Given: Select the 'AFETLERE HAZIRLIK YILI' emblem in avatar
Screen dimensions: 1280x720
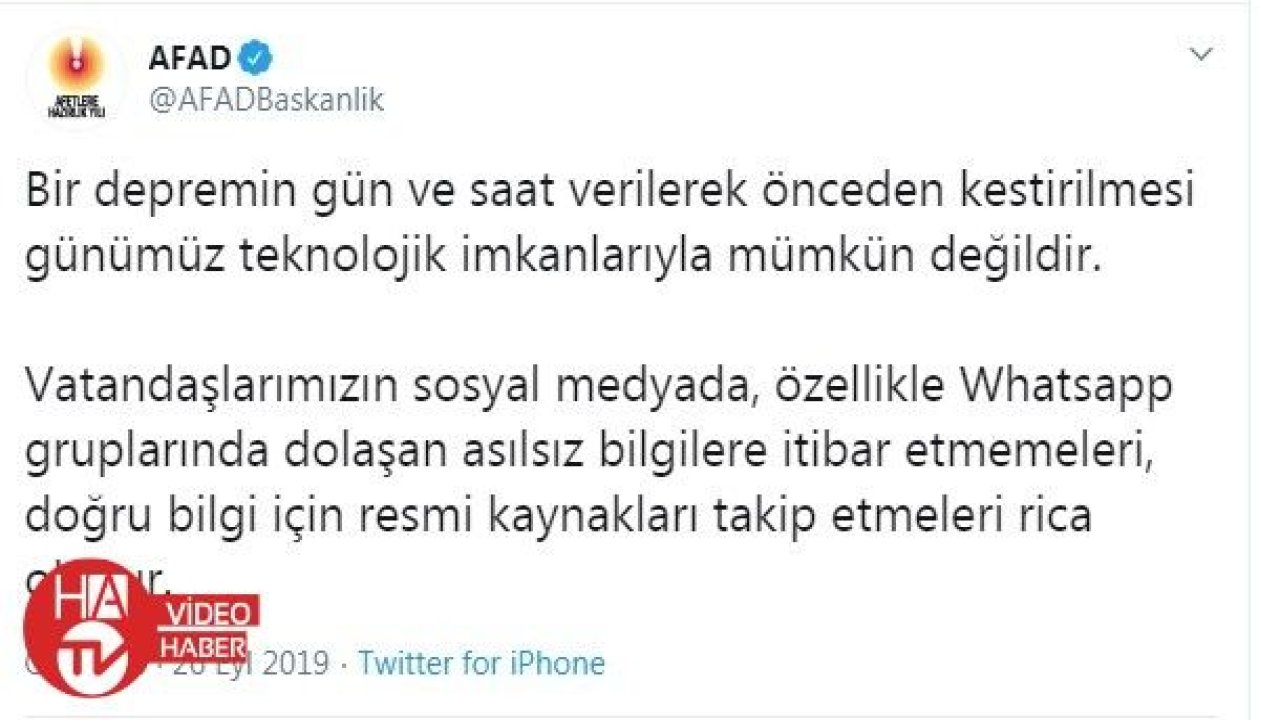Looking at the screenshot, I should pyautogui.click(x=78, y=108).
